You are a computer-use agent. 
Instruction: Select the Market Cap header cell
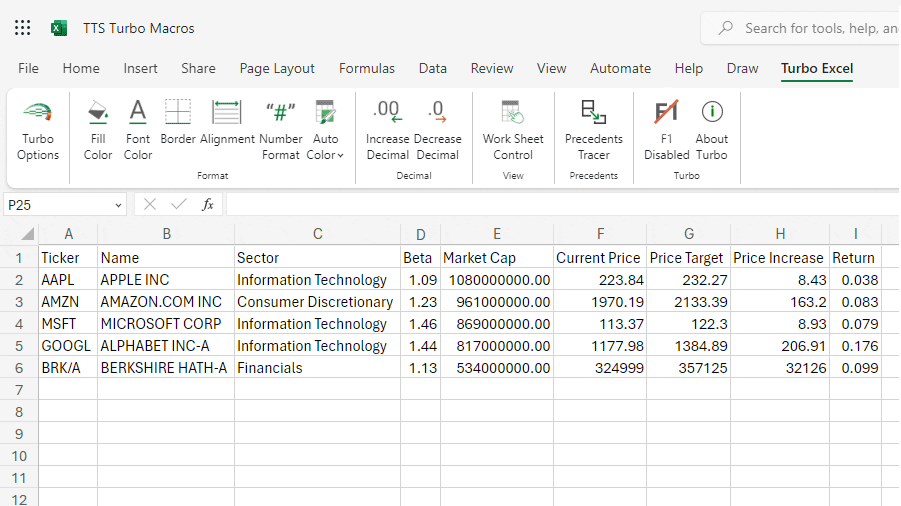tap(496, 258)
